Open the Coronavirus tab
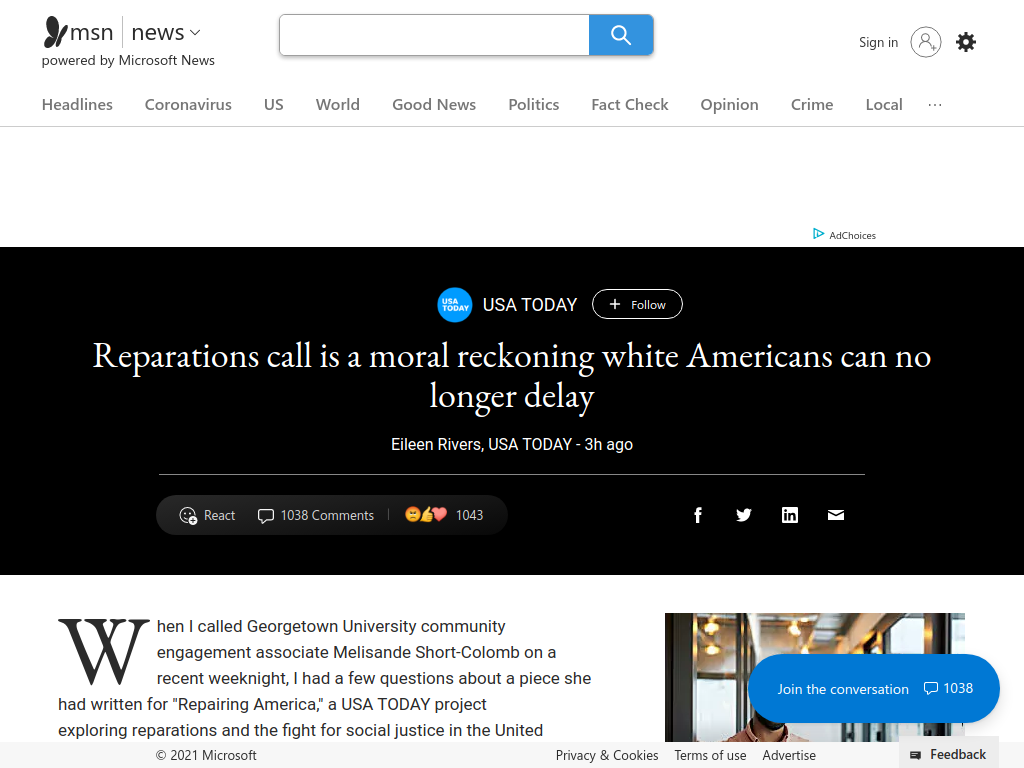1024x768 pixels. pyautogui.click(x=188, y=104)
